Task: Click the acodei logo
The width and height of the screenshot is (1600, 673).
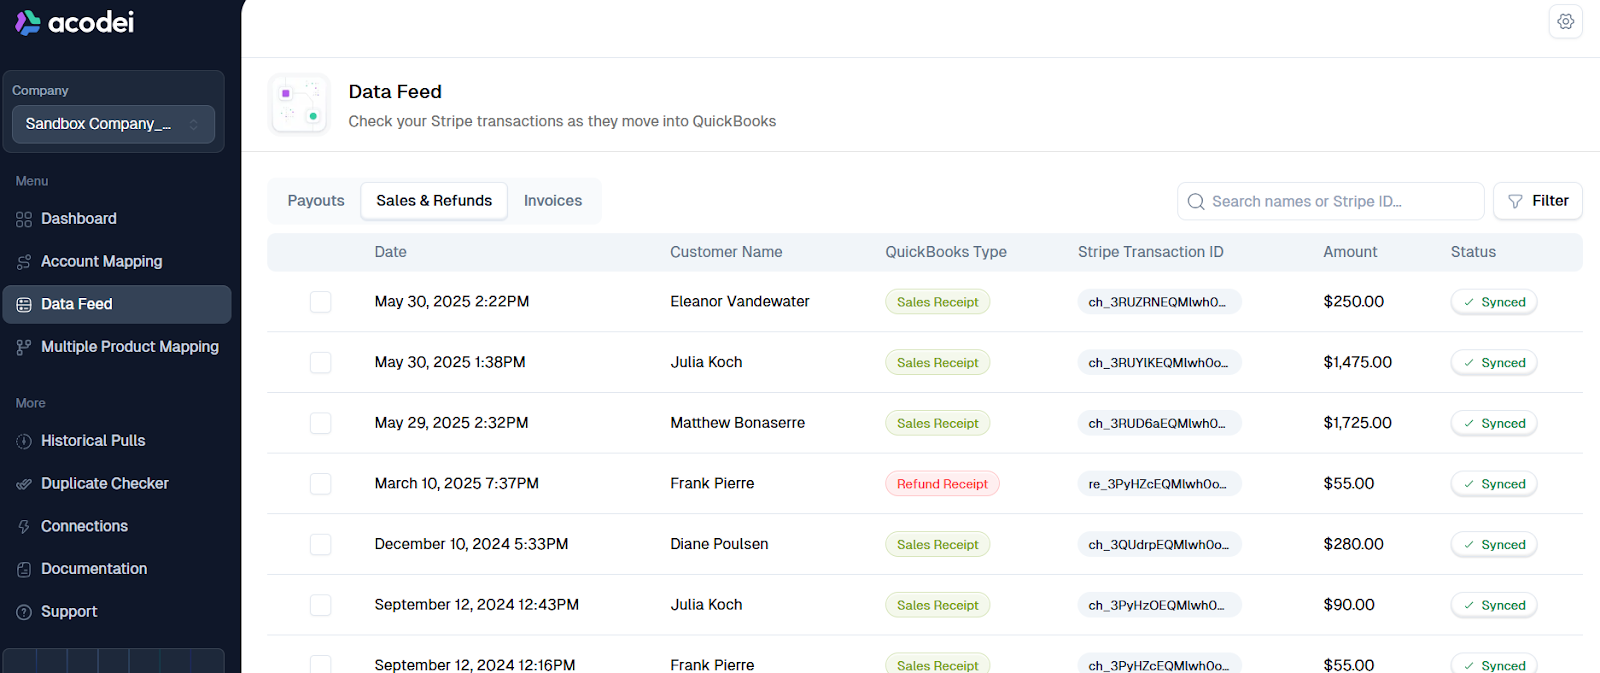Action: coord(75,22)
